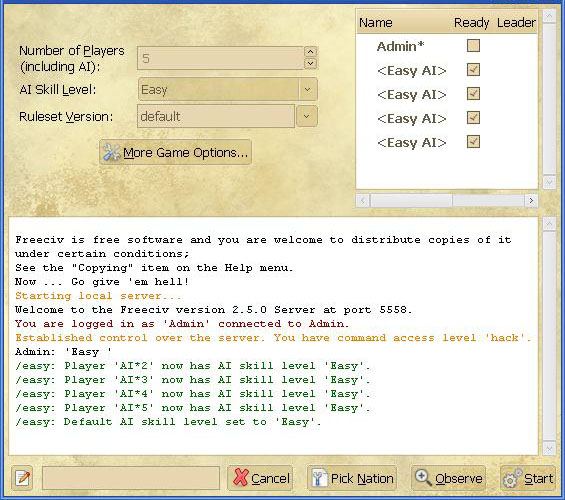Click the red X Cancel icon
Viewport: 565px width, 500px height.
click(241, 477)
